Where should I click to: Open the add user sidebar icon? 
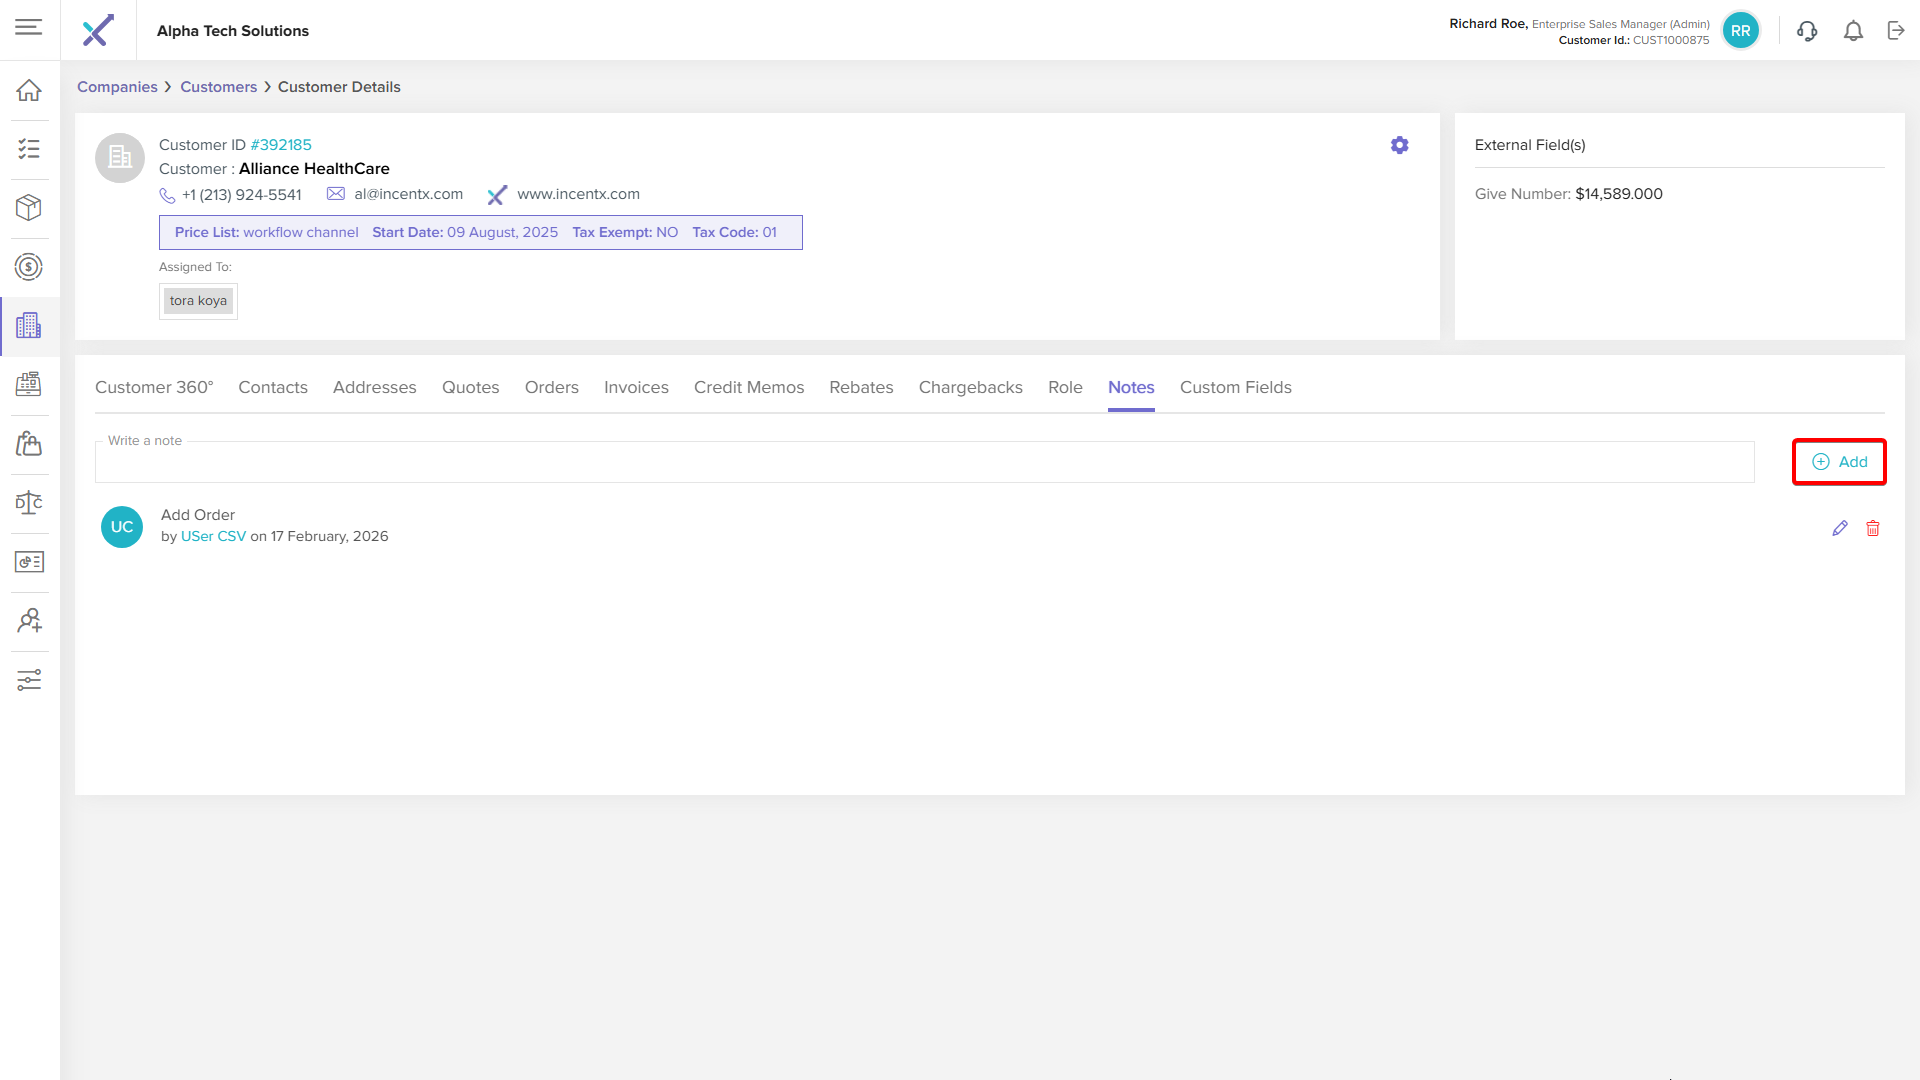pos(29,621)
